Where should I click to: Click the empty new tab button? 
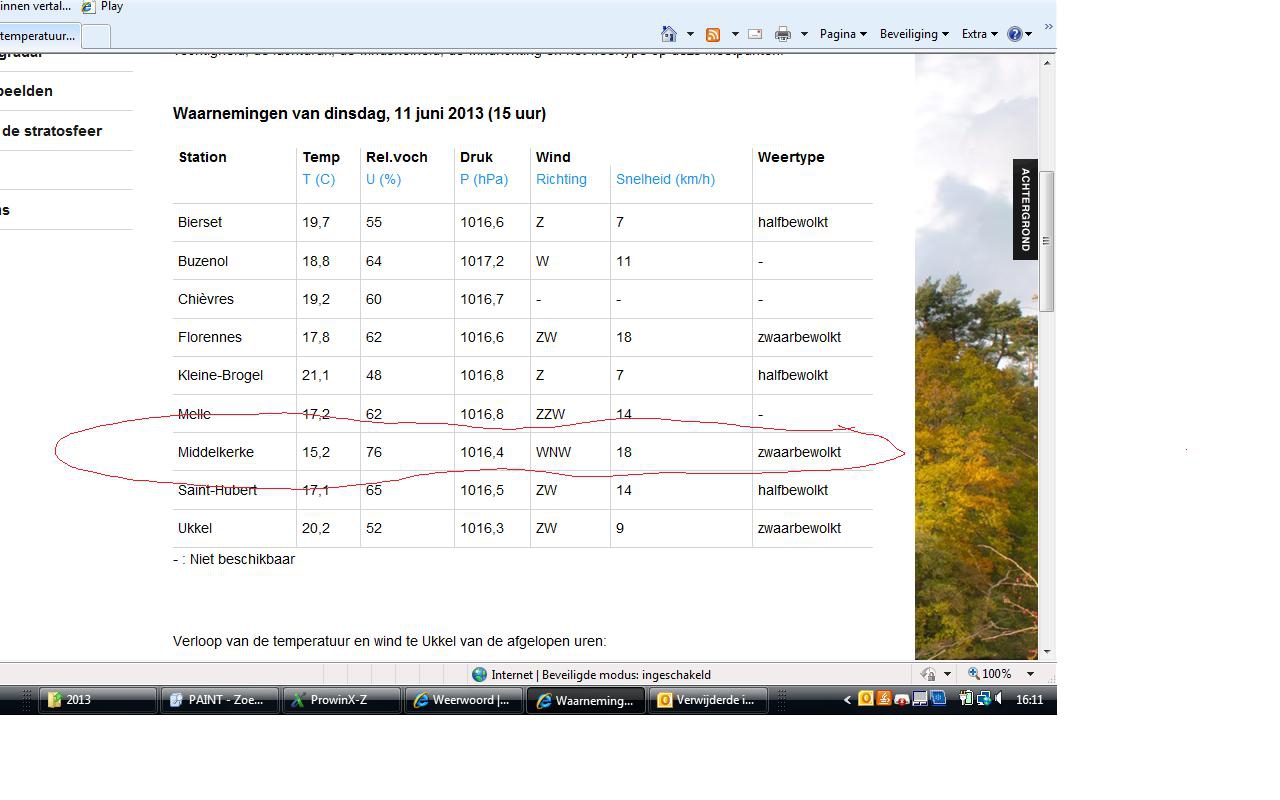click(96, 36)
